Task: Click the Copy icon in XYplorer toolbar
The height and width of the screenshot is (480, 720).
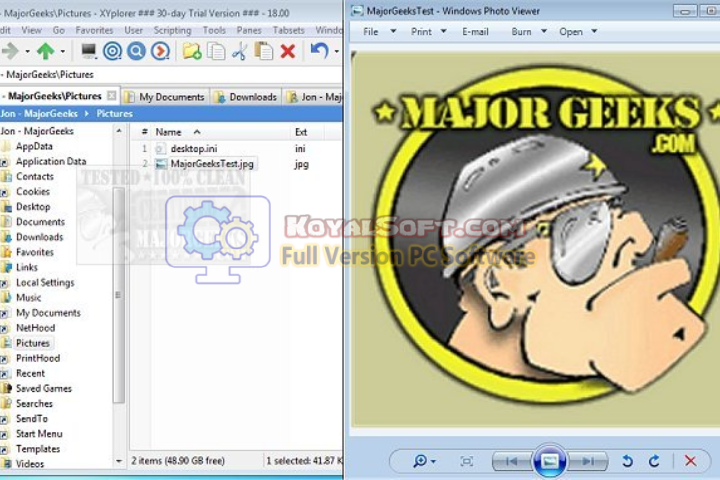Action: point(216,51)
